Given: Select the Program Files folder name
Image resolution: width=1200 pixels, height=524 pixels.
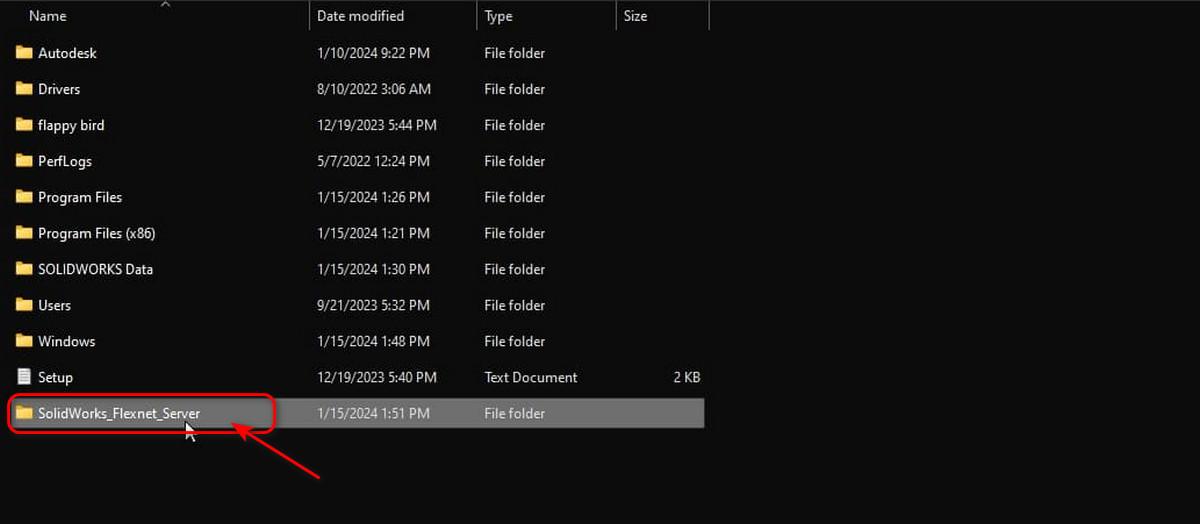Looking at the screenshot, I should coord(80,197).
